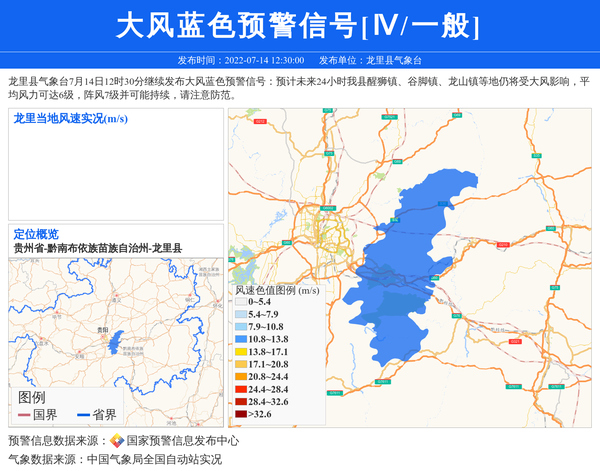The image size is (600, 471).
Task: Click the 大风蓝色预警信号 title banner
Action: pyautogui.click(x=299, y=26)
